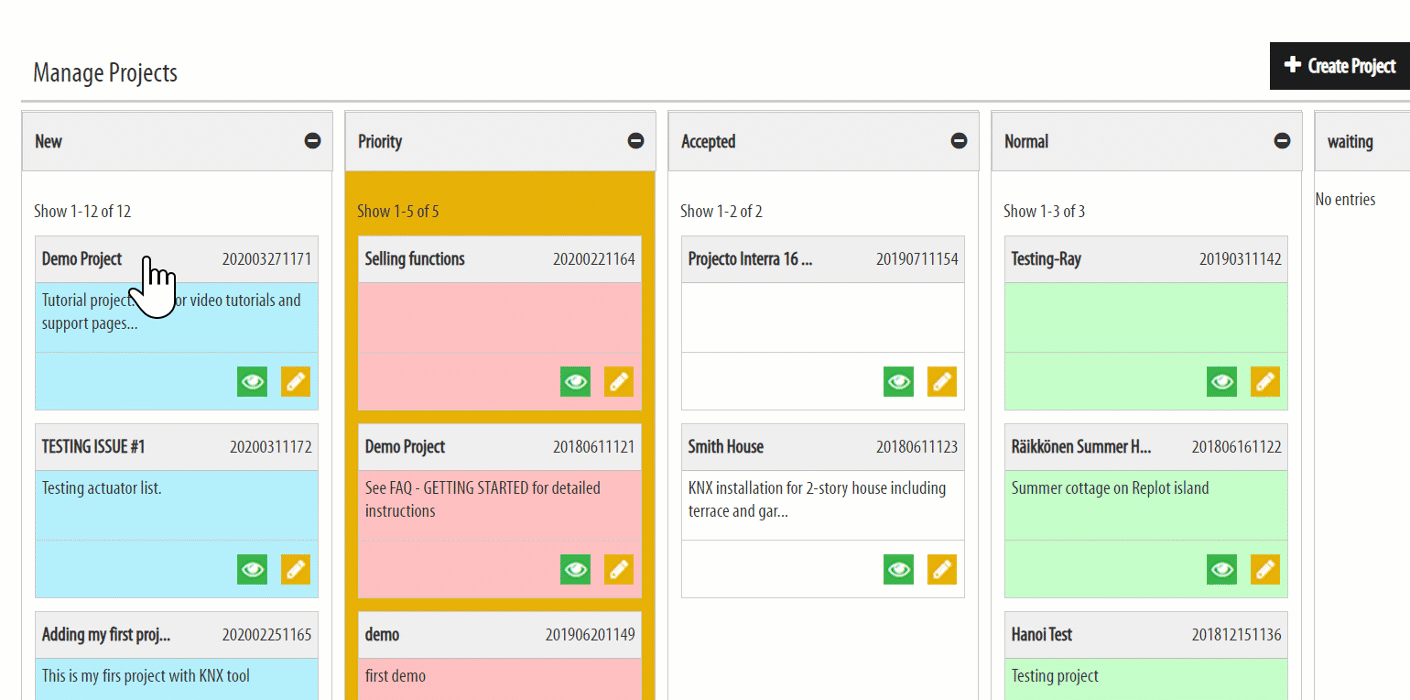1410x700 pixels.
Task: View Projecto Interra 16 with eye icon
Action: (898, 381)
